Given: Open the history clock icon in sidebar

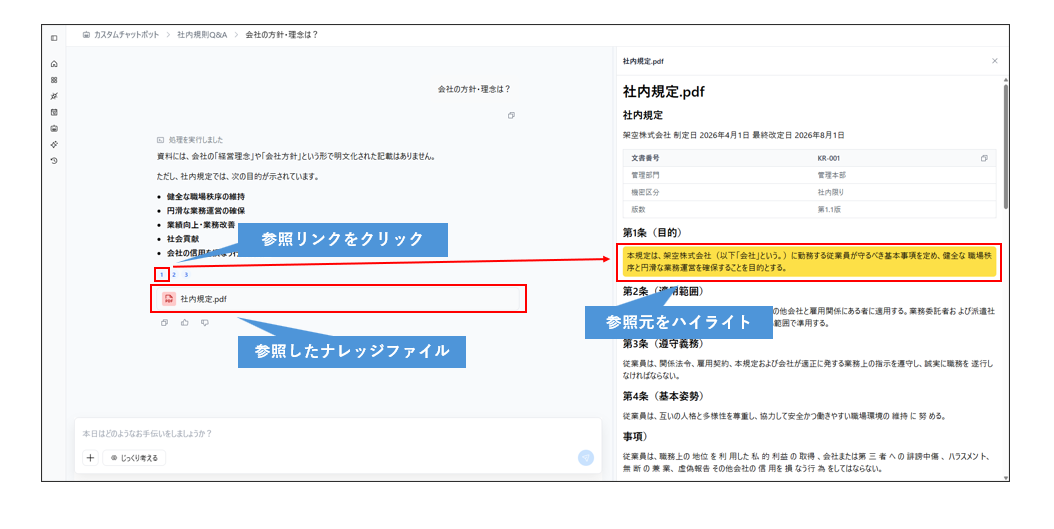Looking at the screenshot, I should tap(54, 161).
